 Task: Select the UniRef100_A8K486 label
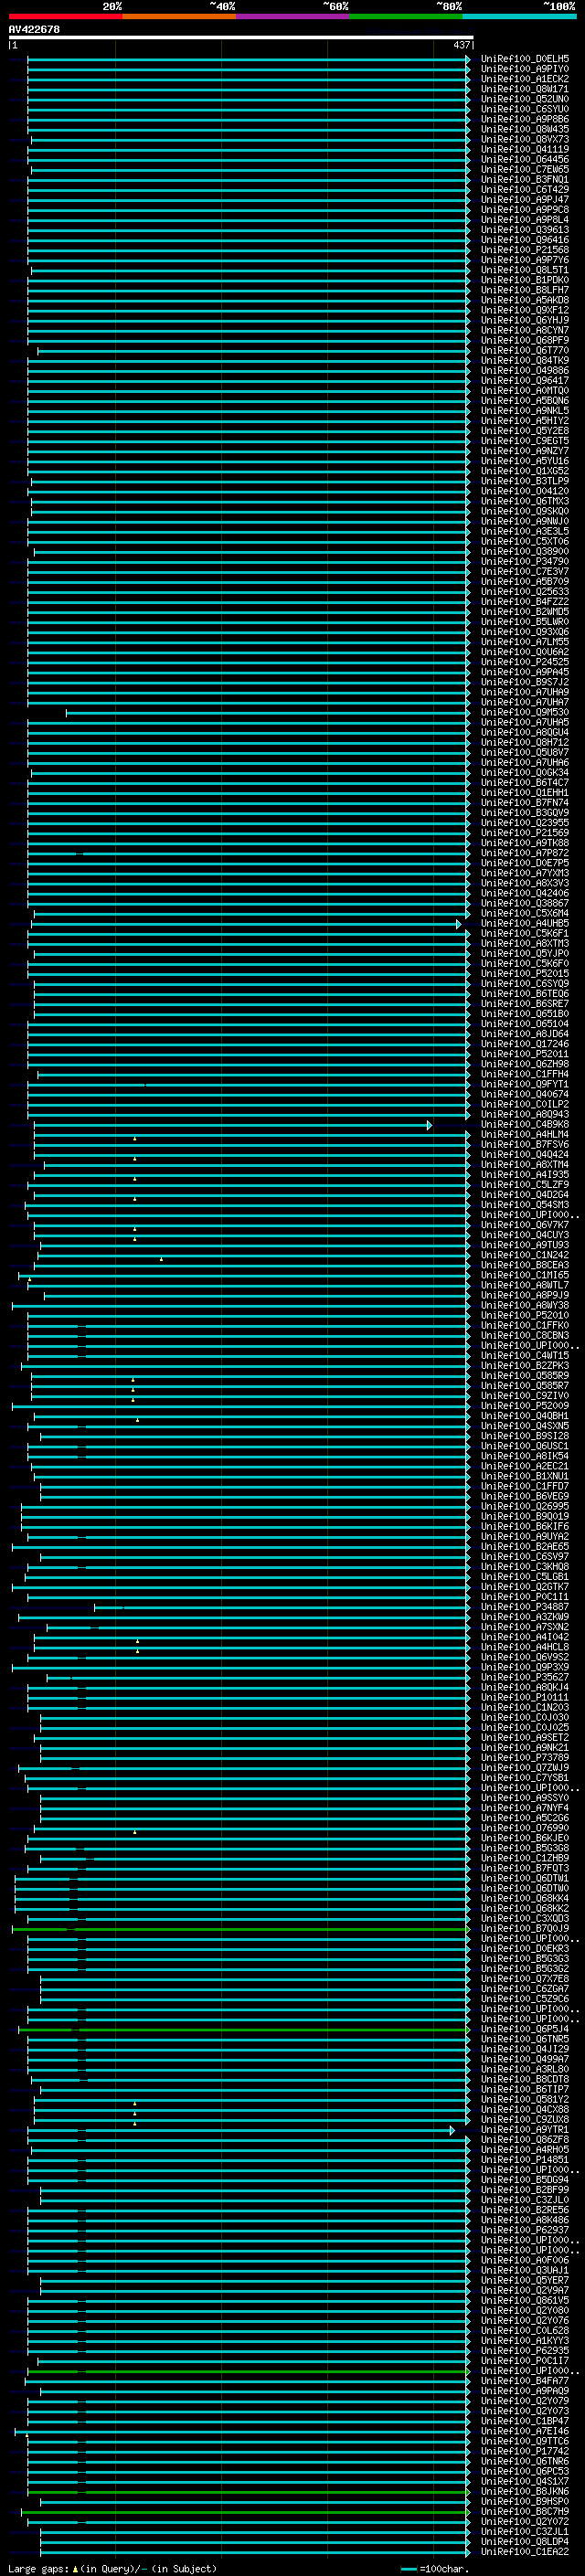pos(524,2220)
